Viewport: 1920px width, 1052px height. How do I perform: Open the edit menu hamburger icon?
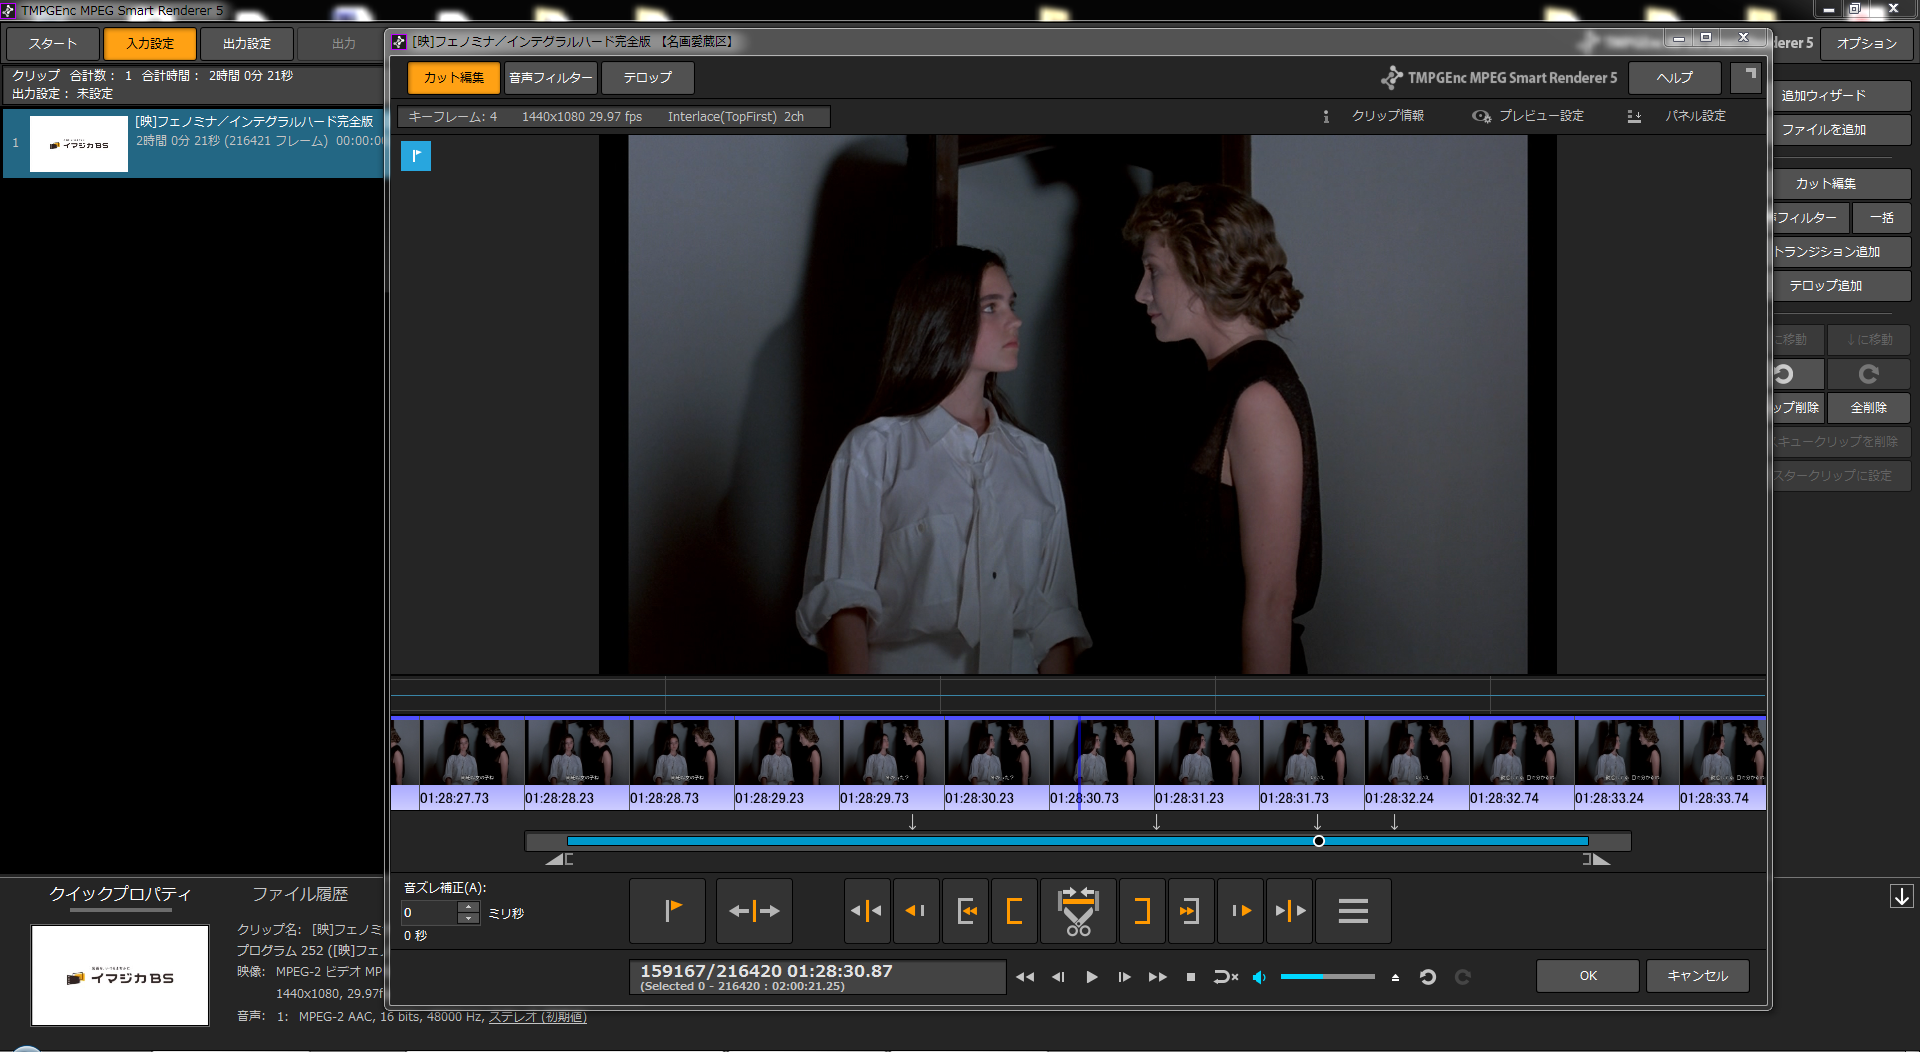tap(1353, 911)
